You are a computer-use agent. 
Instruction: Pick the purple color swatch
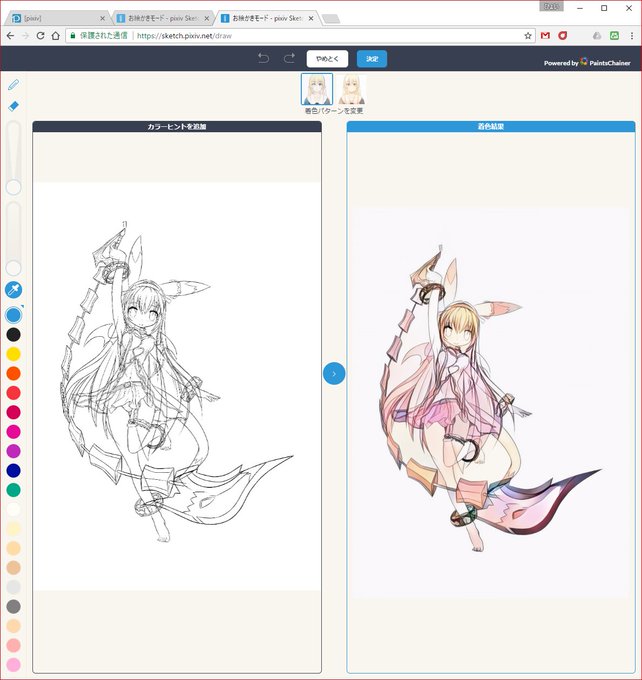[x=13, y=451]
